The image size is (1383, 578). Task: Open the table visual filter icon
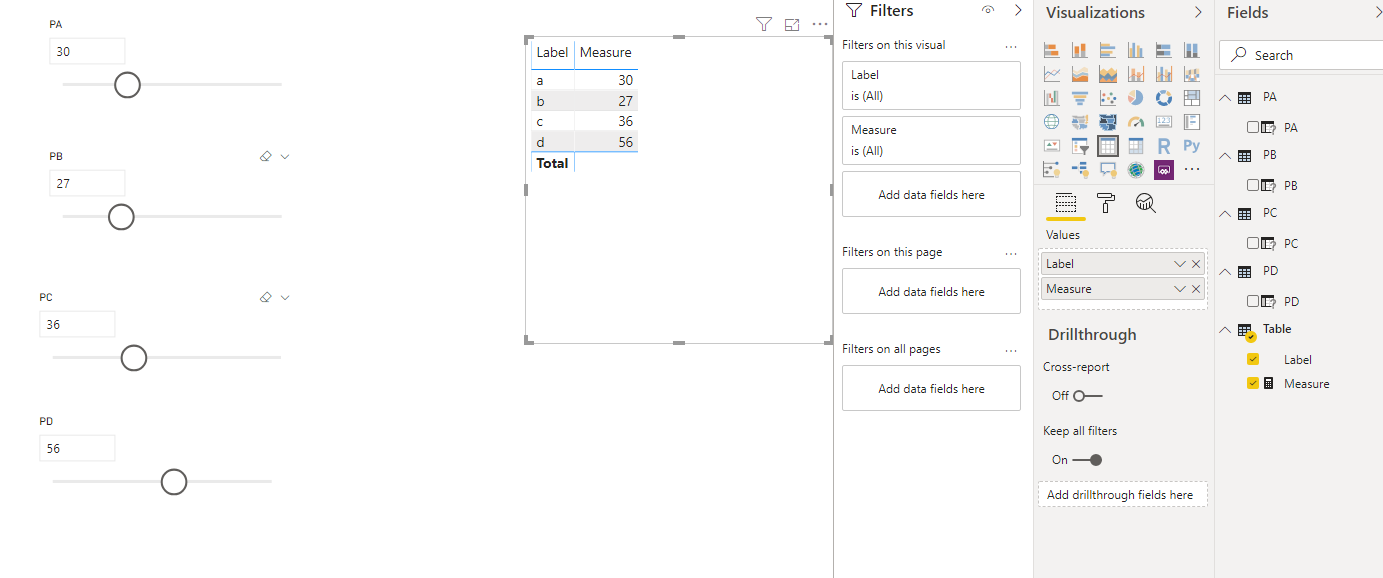coord(764,24)
